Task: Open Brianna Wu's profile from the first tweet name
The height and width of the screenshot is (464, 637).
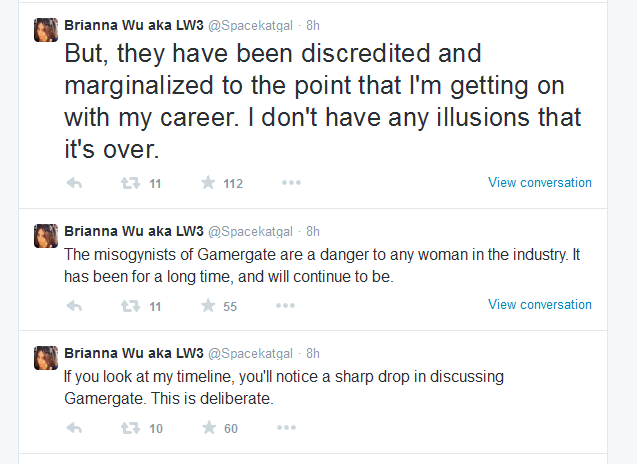Action: pos(134,25)
